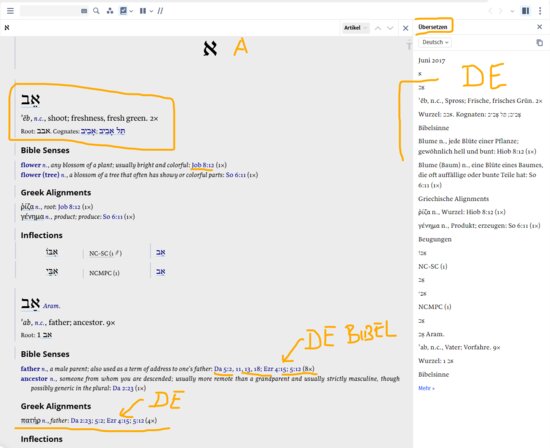Open the Job 8:12 flower reference link
Image resolution: width=550 pixels, height=448 pixels.
(x=203, y=165)
